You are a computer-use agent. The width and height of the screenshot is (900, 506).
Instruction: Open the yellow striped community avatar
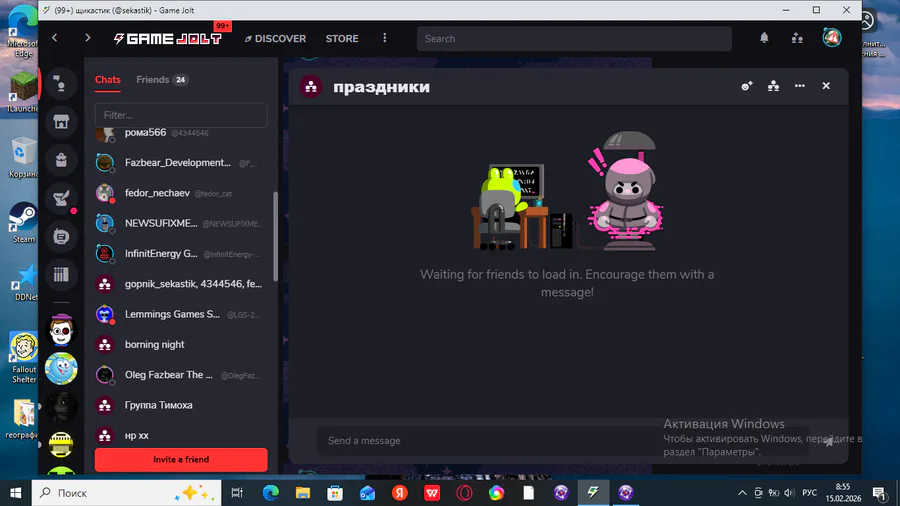pyautogui.click(x=61, y=445)
